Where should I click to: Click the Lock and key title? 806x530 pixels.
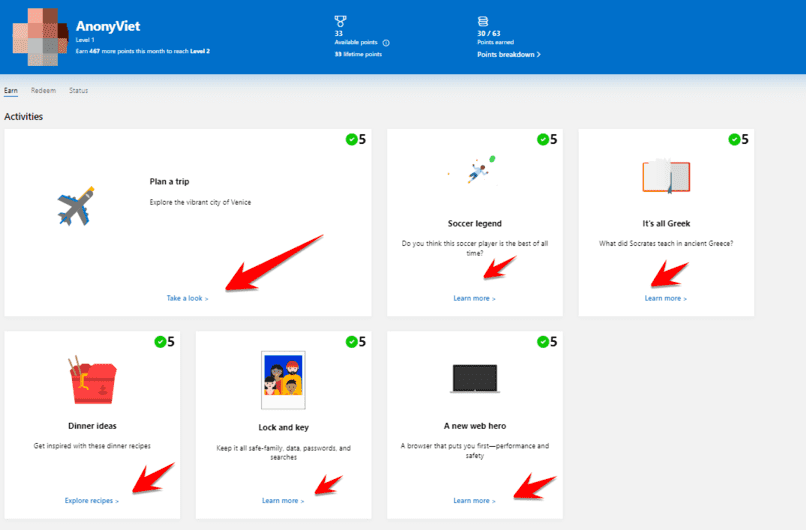pyautogui.click(x=283, y=428)
